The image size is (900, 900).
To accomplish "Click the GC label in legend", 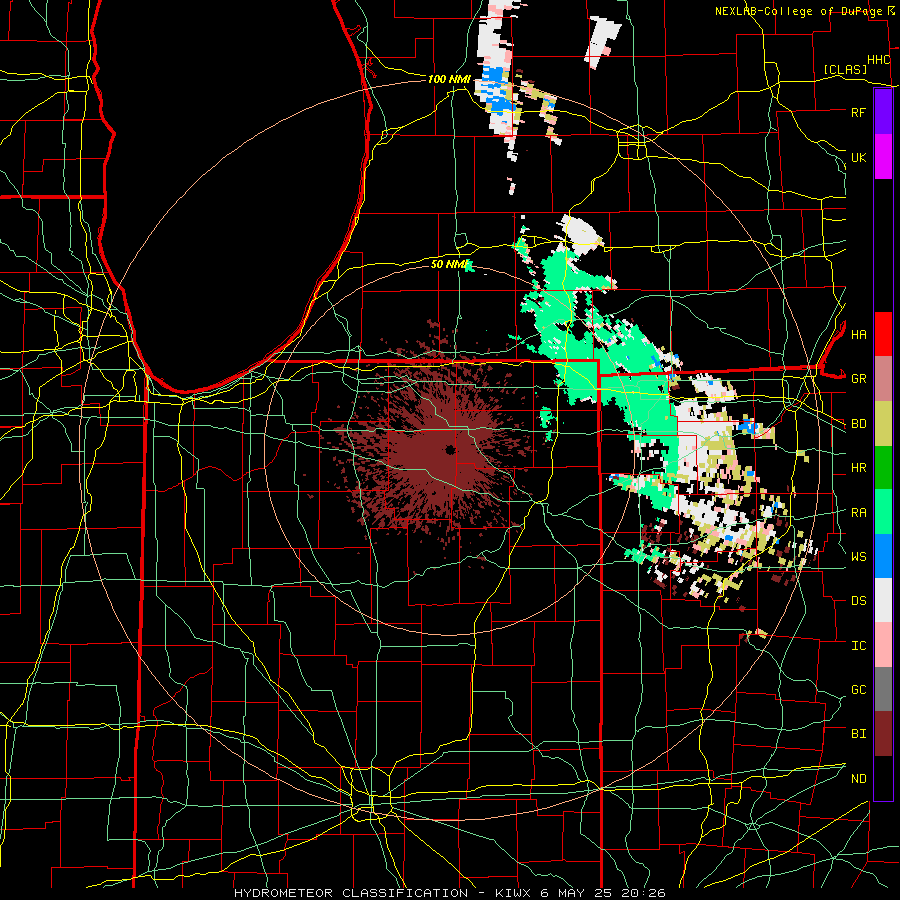I will (x=858, y=689).
